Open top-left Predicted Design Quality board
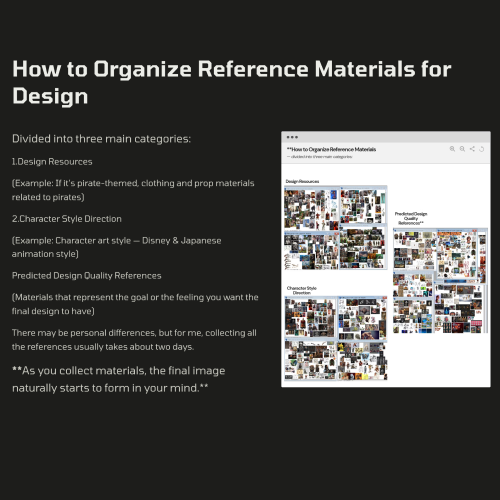 pos(415,249)
